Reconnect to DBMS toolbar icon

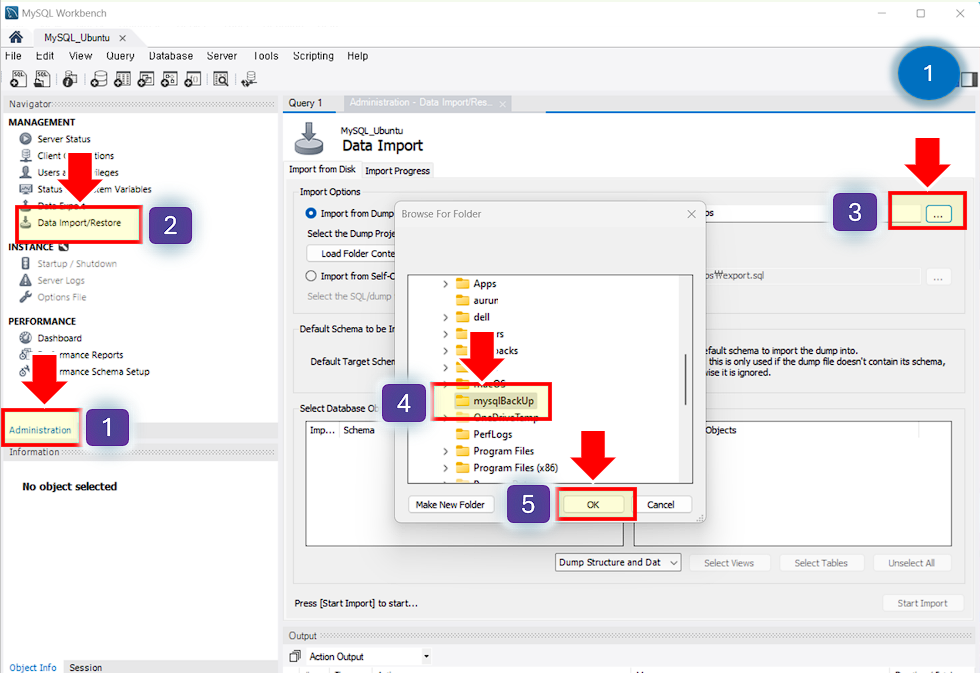pyautogui.click(x=249, y=79)
